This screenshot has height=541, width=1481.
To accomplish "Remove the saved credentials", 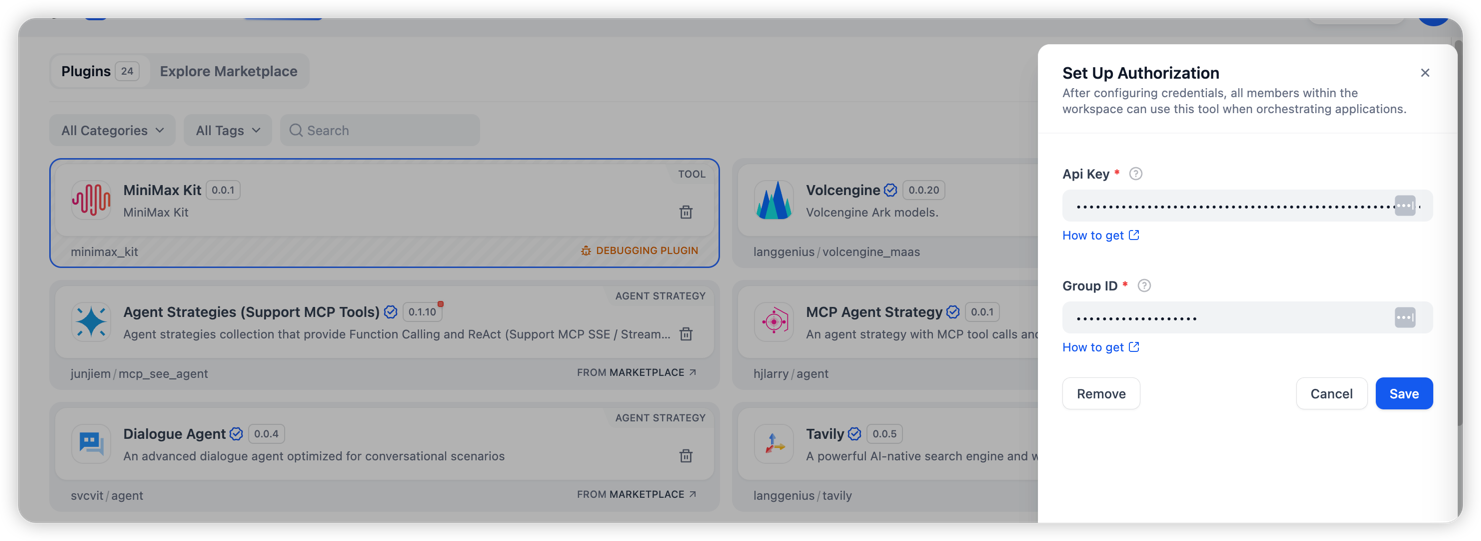I will coord(1101,394).
